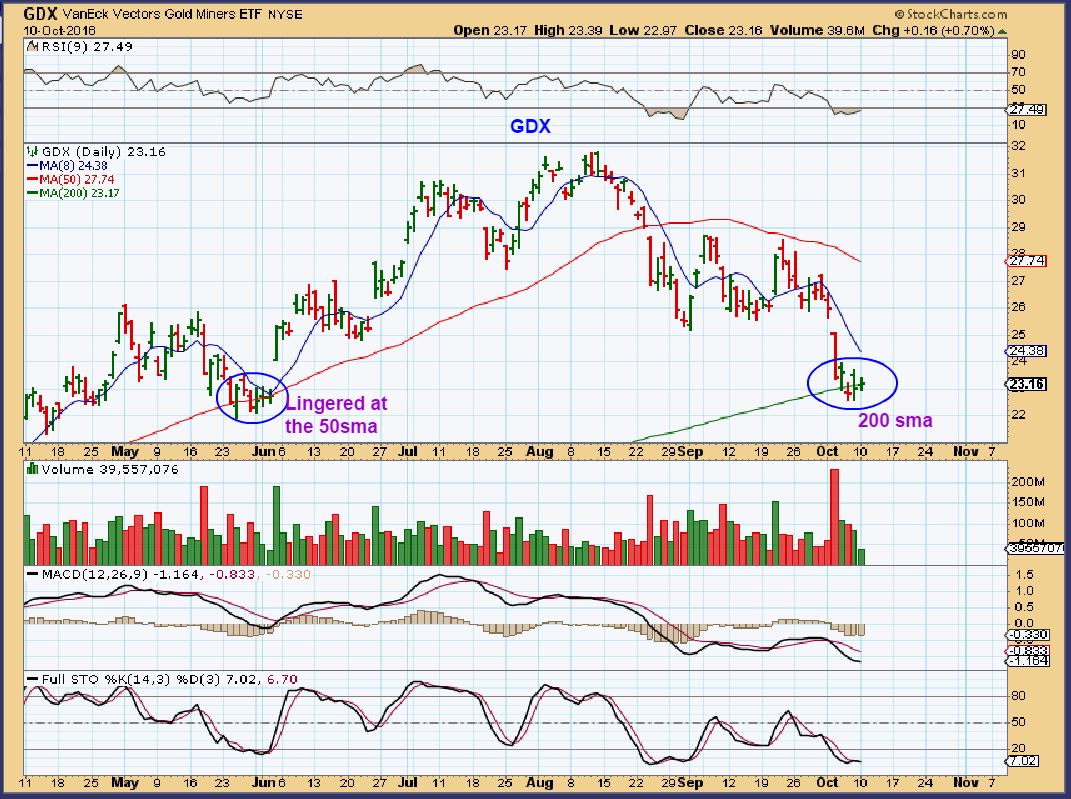Click the red line swatch beside MA(50)
Image resolution: width=1071 pixels, height=799 pixels.
(x=32, y=180)
